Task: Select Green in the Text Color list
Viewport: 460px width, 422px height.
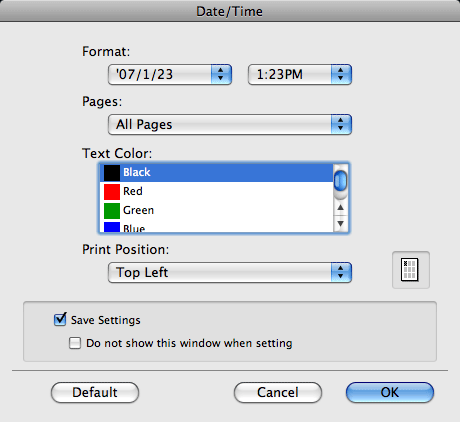Action: pos(217,211)
